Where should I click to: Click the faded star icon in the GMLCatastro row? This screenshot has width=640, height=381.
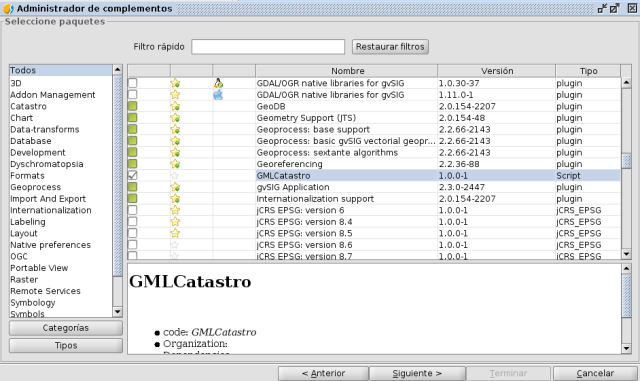pos(175,176)
